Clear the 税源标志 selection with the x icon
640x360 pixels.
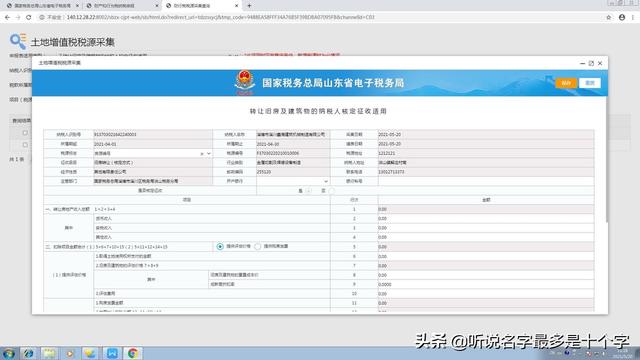point(202,153)
